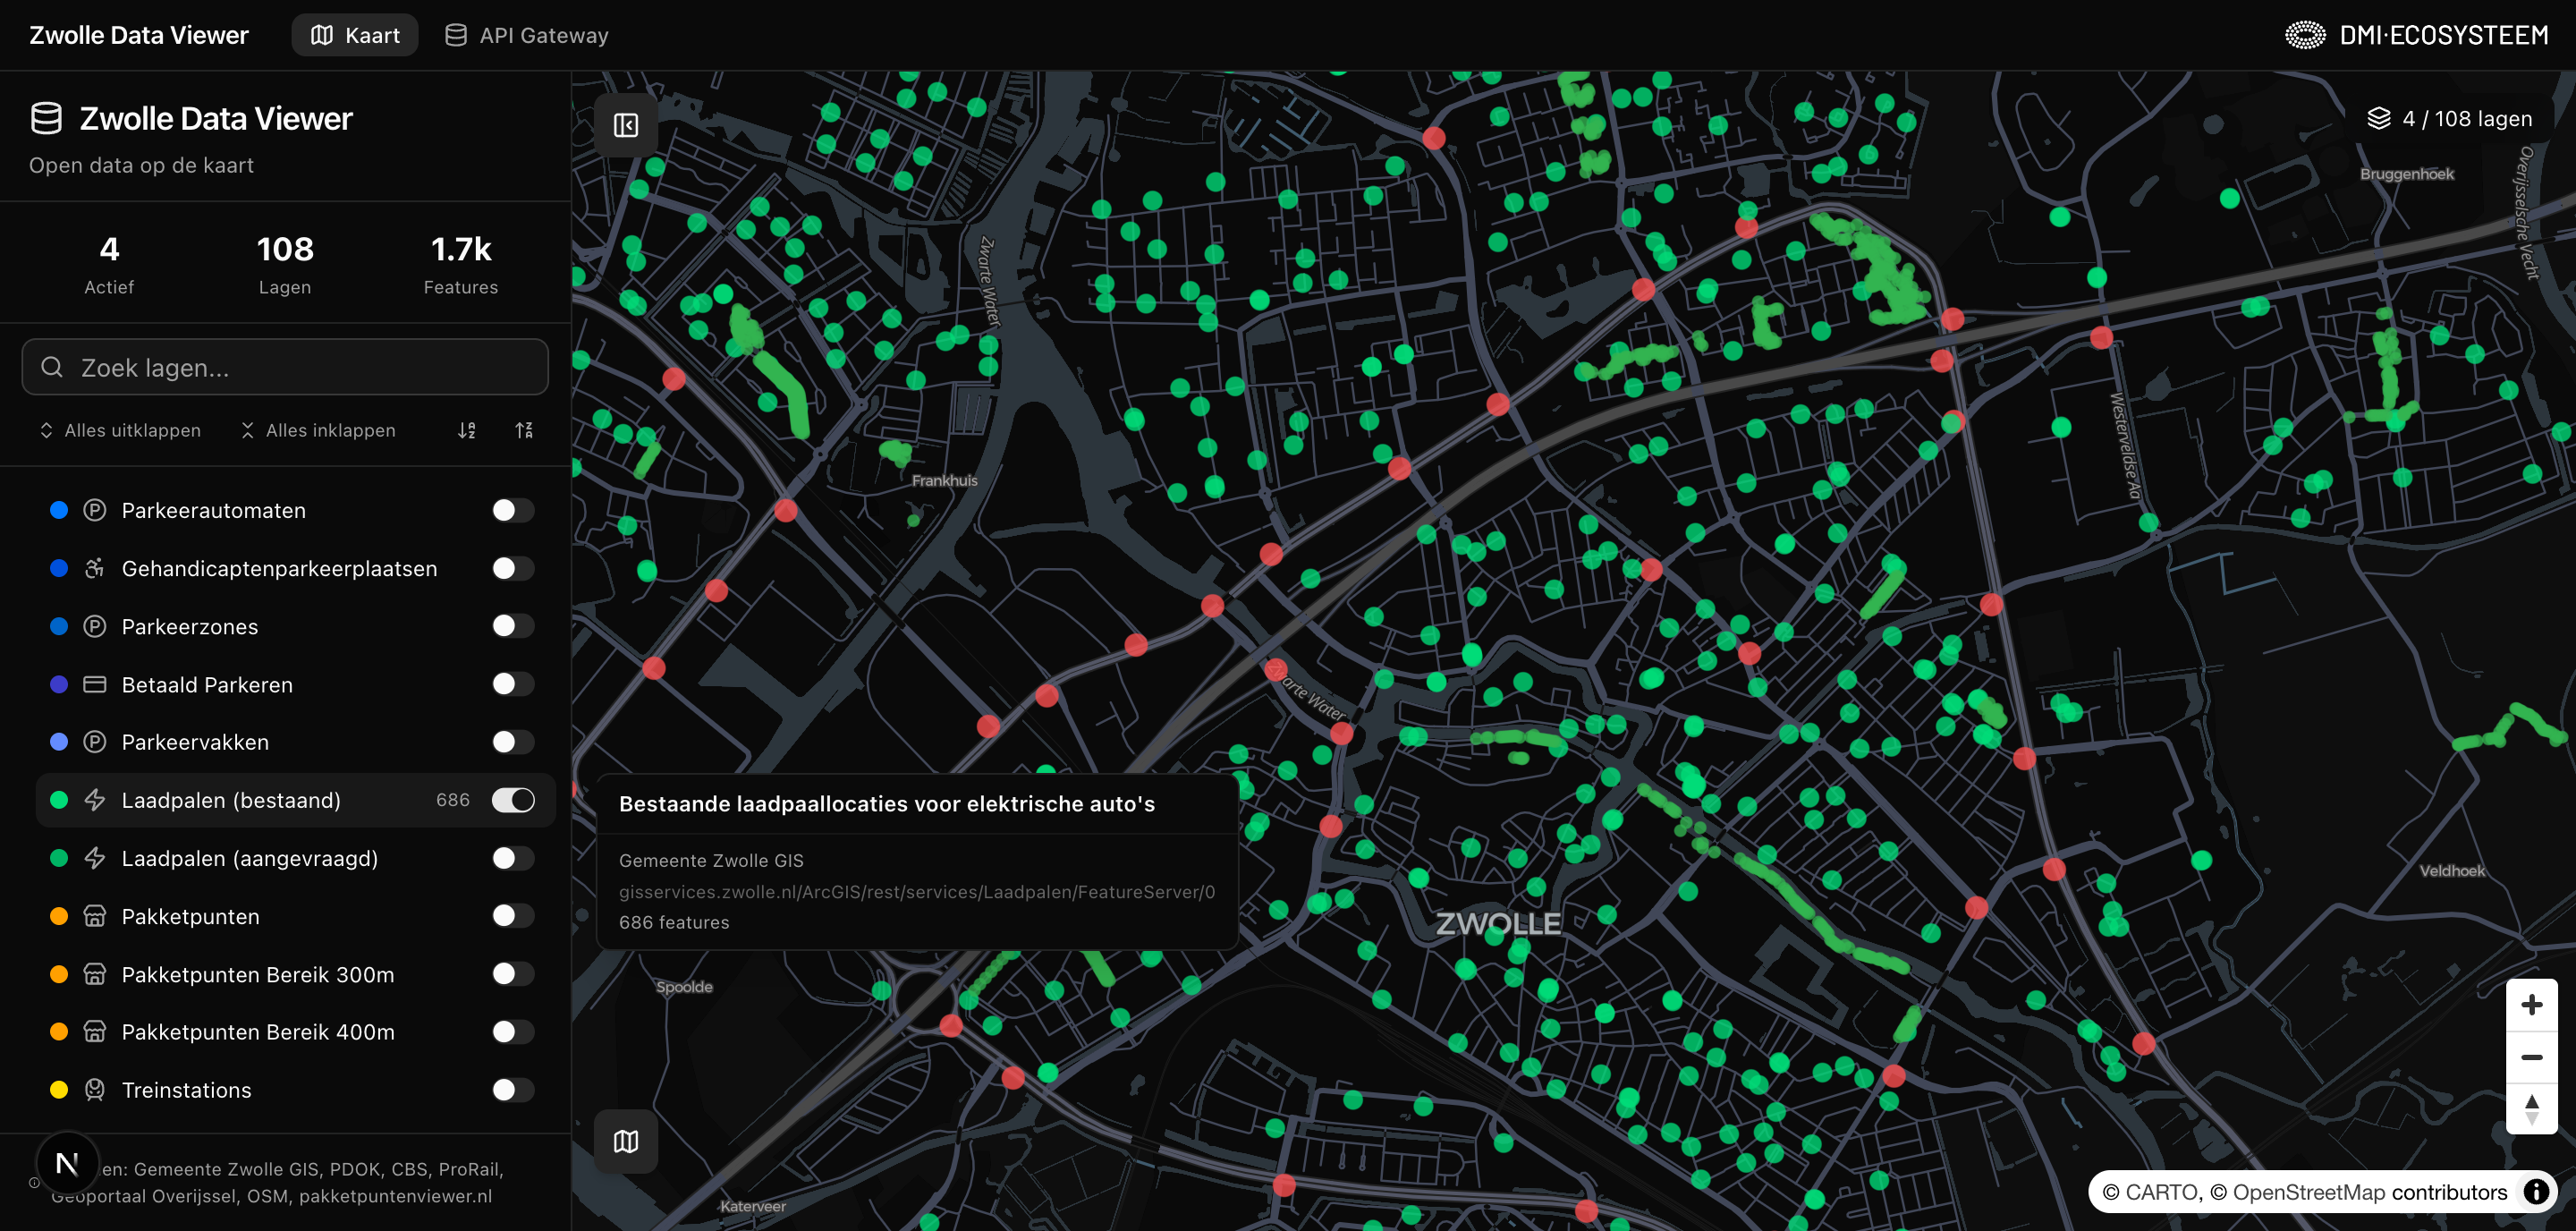Enable the Parkeerautomaten layer
The height and width of the screenshot is (1231, 2576).
[x=513, y=510]
